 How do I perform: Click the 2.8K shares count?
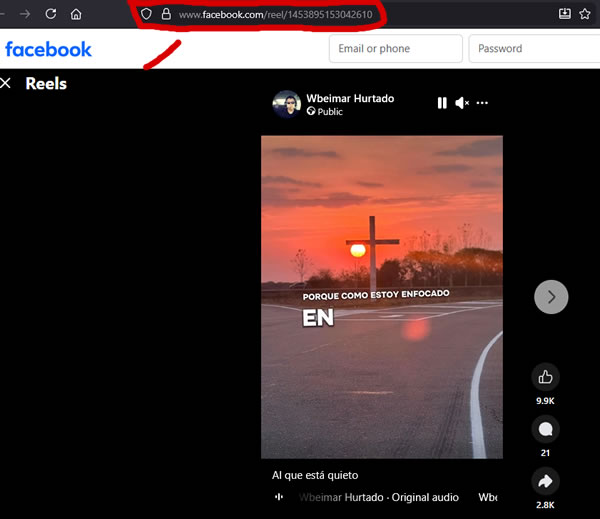[x=545, y=505]
